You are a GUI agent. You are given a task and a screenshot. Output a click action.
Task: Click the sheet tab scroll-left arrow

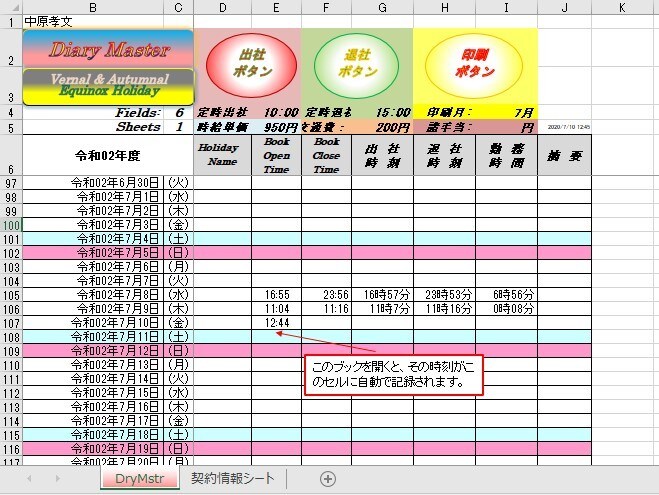[29, 479]
